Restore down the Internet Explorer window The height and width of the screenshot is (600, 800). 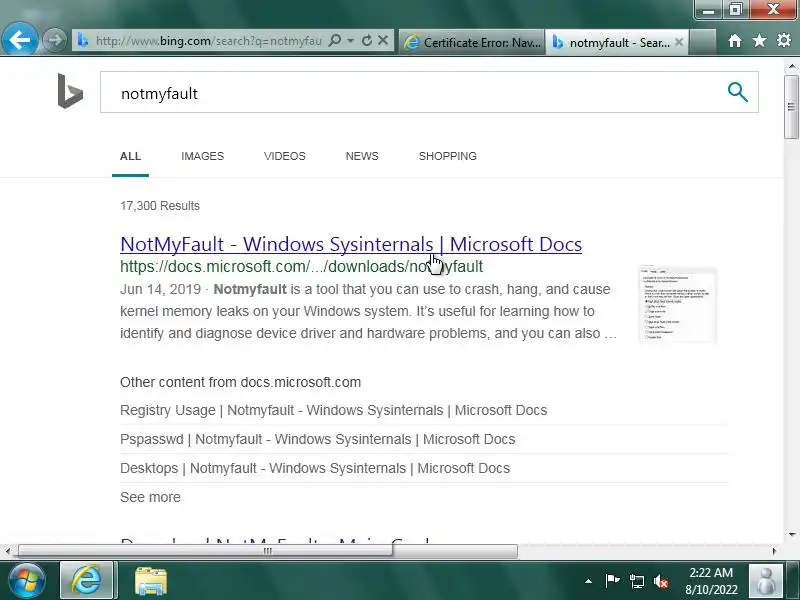[735, 9]
